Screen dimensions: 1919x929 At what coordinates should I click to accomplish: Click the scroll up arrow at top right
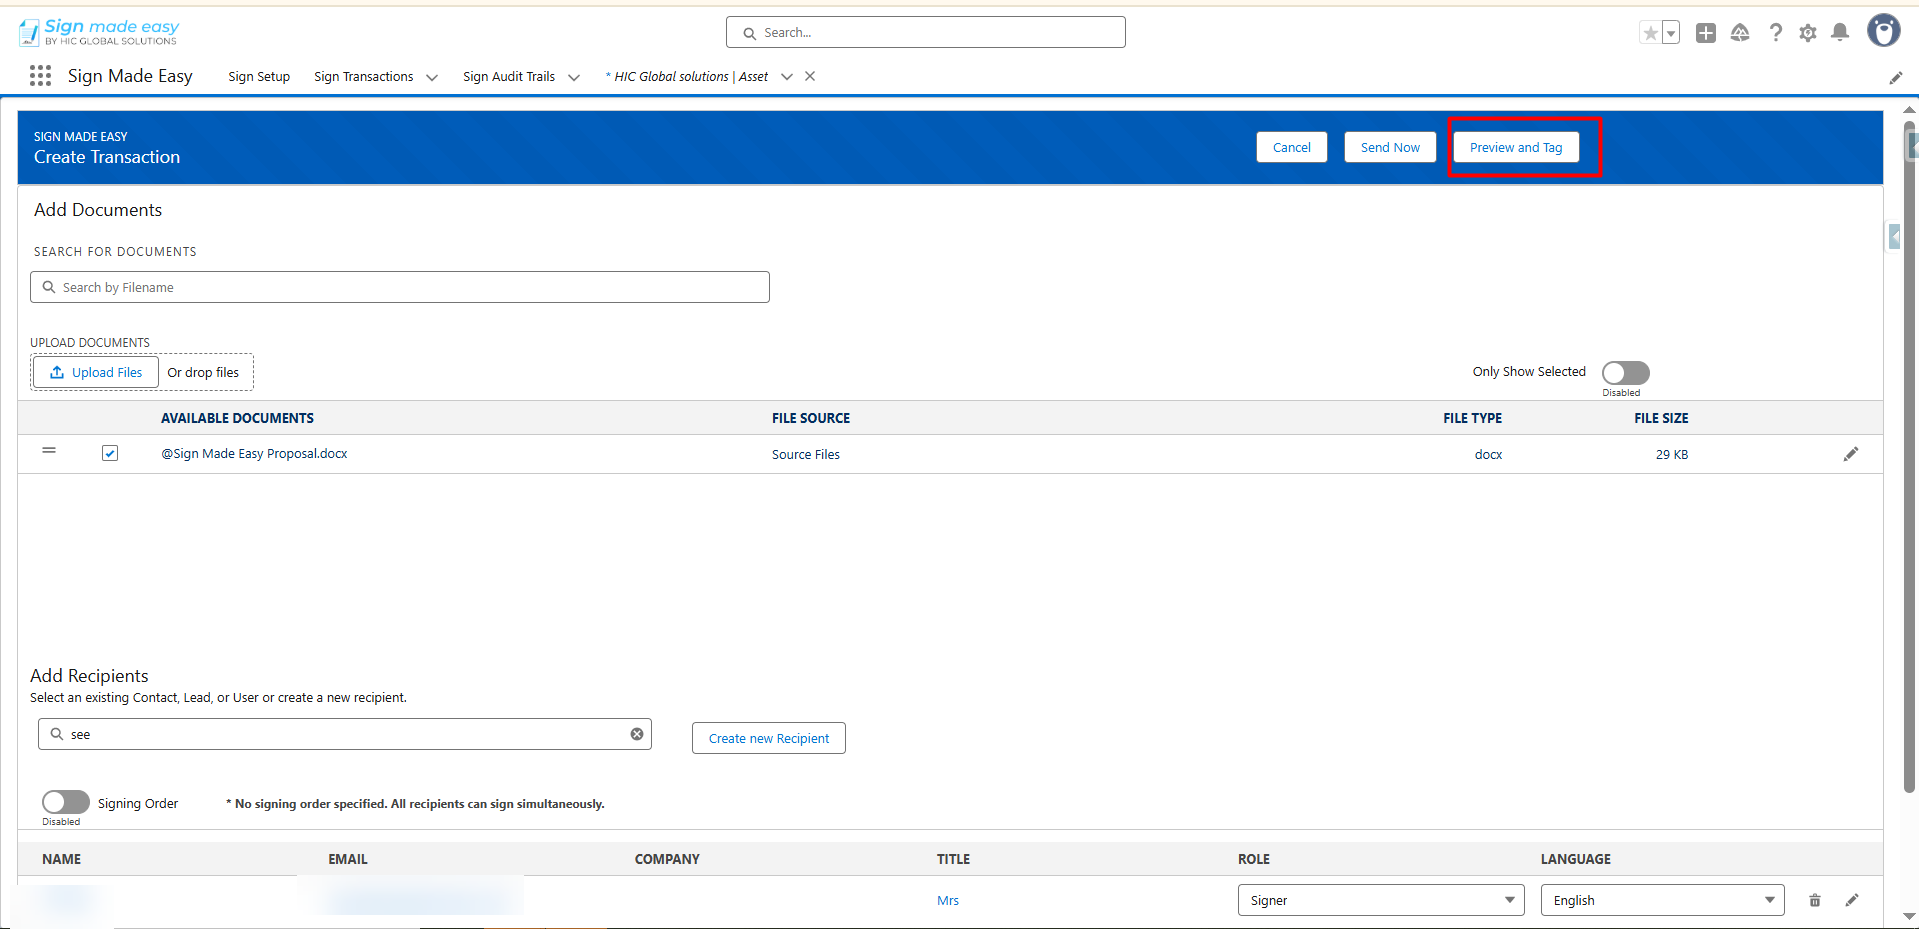[1909, 110]
